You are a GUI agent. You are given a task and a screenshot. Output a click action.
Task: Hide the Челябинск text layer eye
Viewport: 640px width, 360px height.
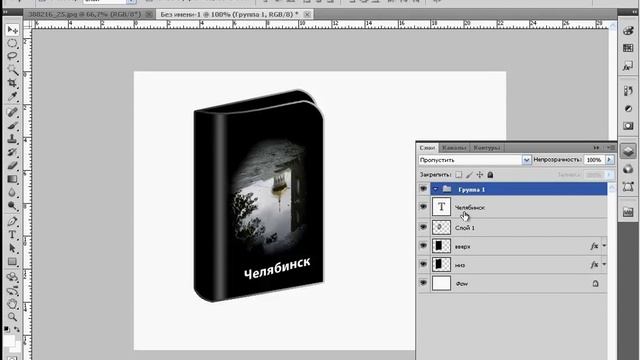(423, 207)
